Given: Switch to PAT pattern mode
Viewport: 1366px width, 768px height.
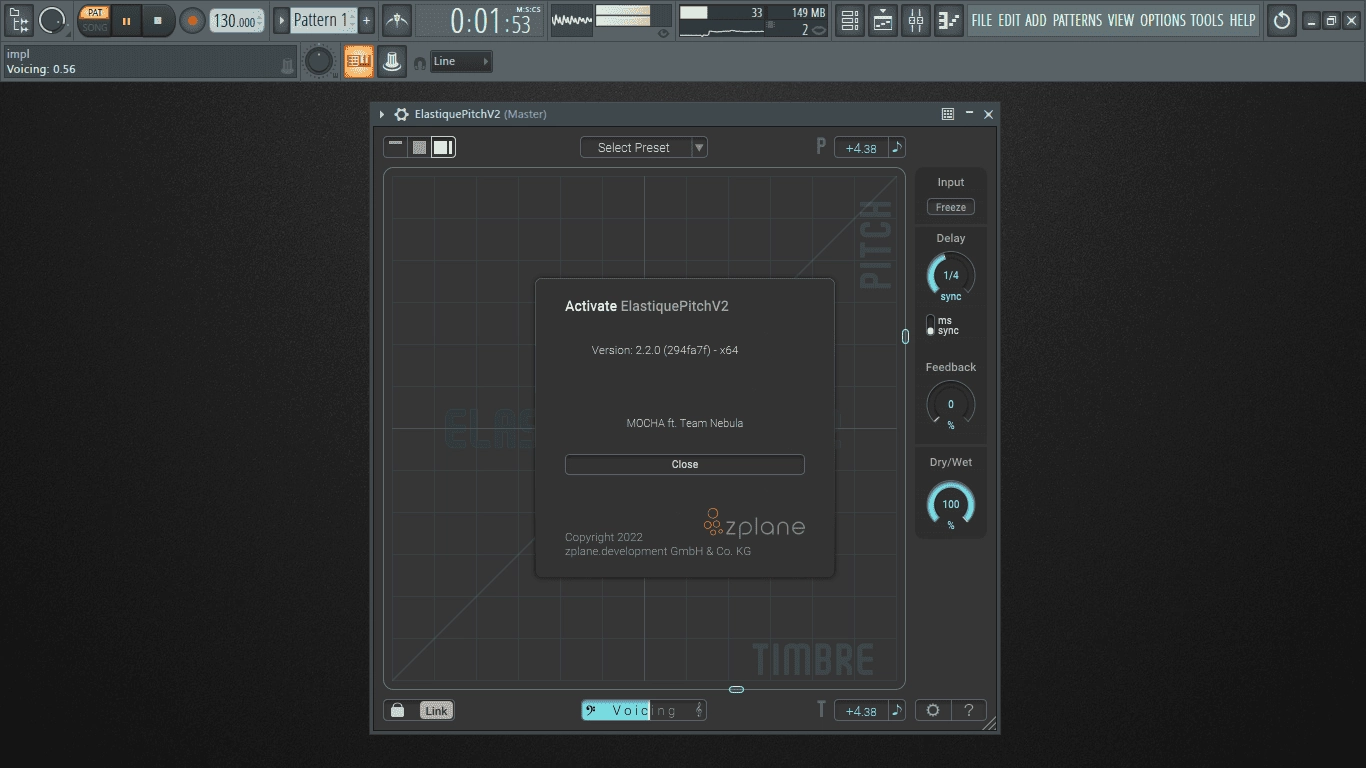Looking at the screenshot, I should coord(94,13).
